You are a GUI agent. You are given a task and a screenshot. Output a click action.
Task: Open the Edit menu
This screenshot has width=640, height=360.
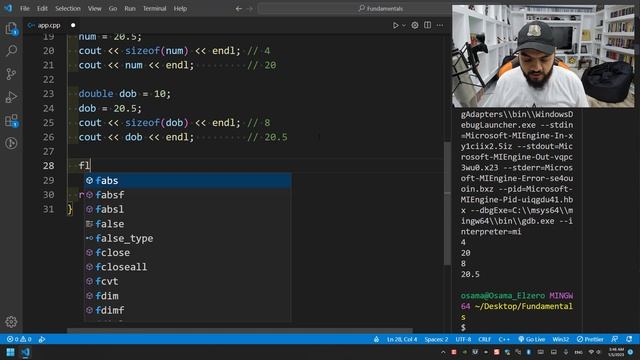click(42, 9)
